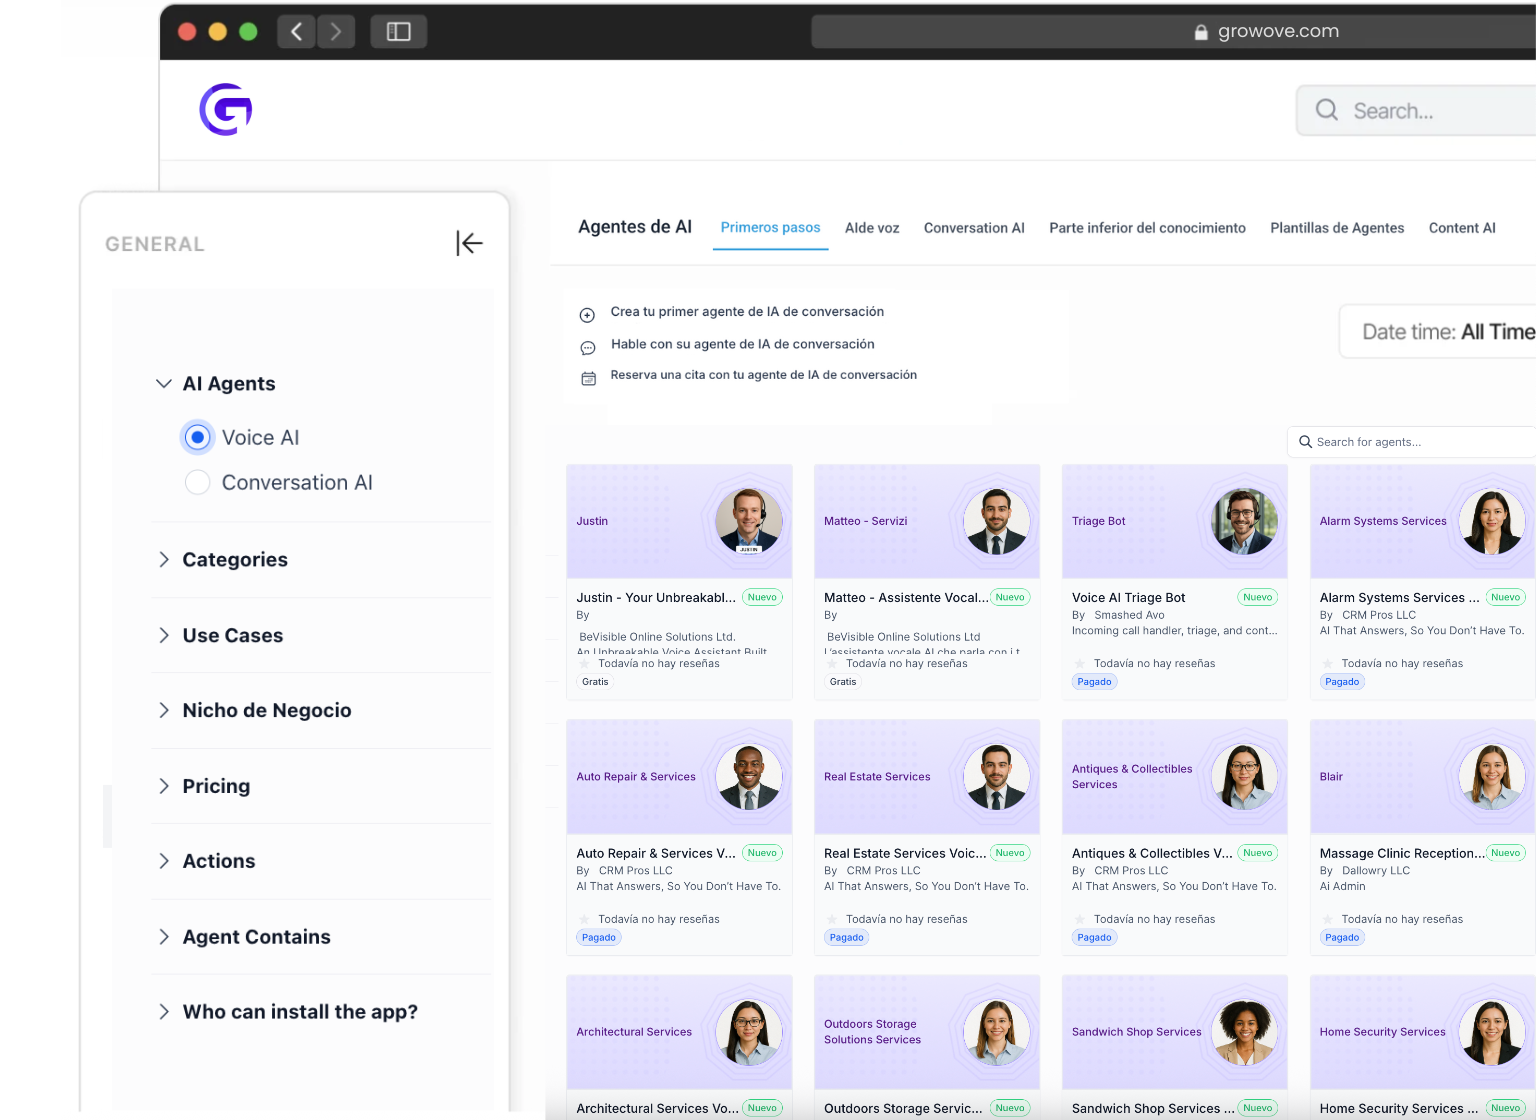Viewport: 1536px width, 1120px height.
Task: Click the chat bubble icon beside Hable con su agente
Action: [588, 348]
